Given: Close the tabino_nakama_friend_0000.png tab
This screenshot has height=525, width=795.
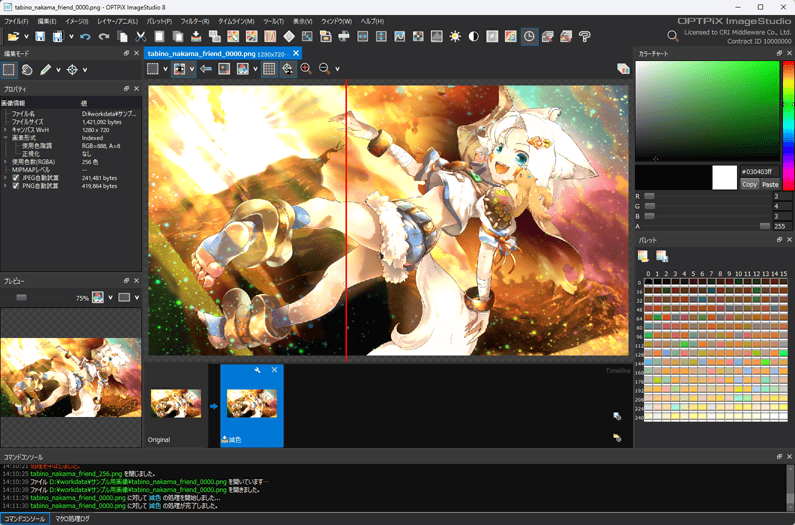Looking at the screenshot, I should click(x=296, y=53).
